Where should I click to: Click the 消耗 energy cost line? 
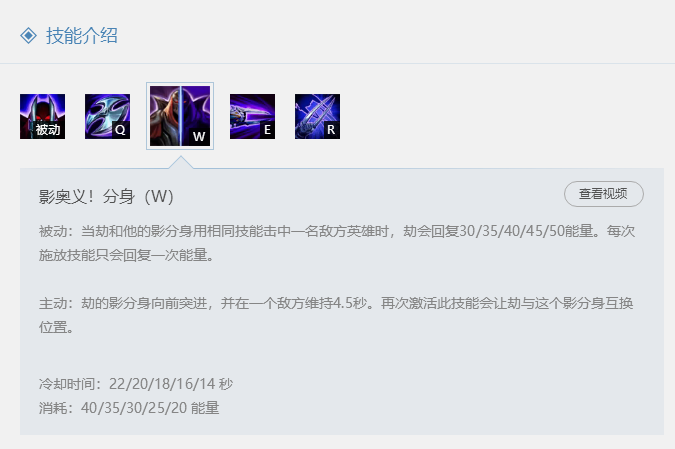129,408
